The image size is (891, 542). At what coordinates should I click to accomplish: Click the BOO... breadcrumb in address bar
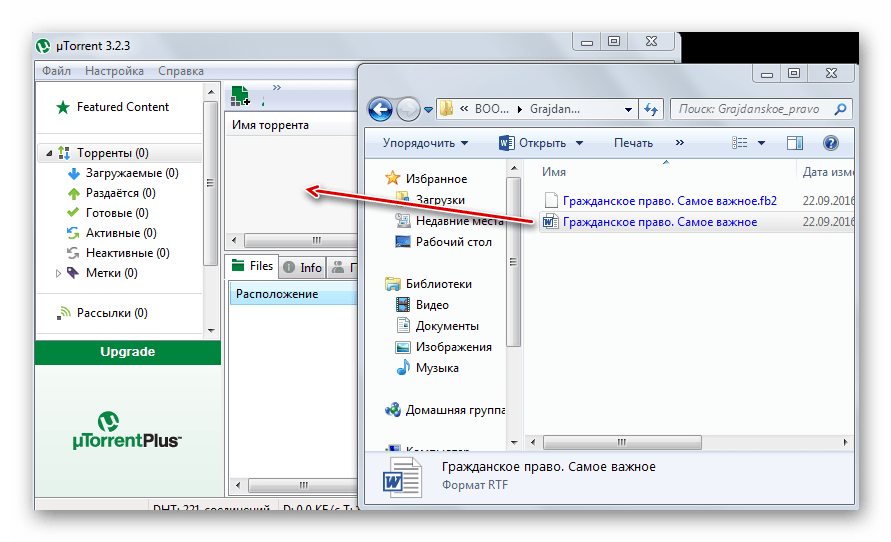click(x=492, y=109)
